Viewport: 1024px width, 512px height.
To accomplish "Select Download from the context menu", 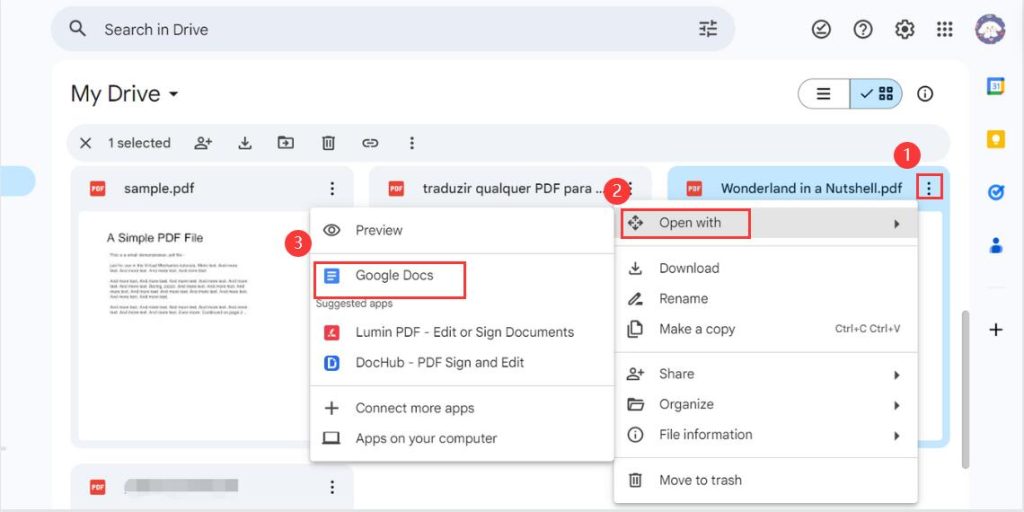I will point(766,268).
